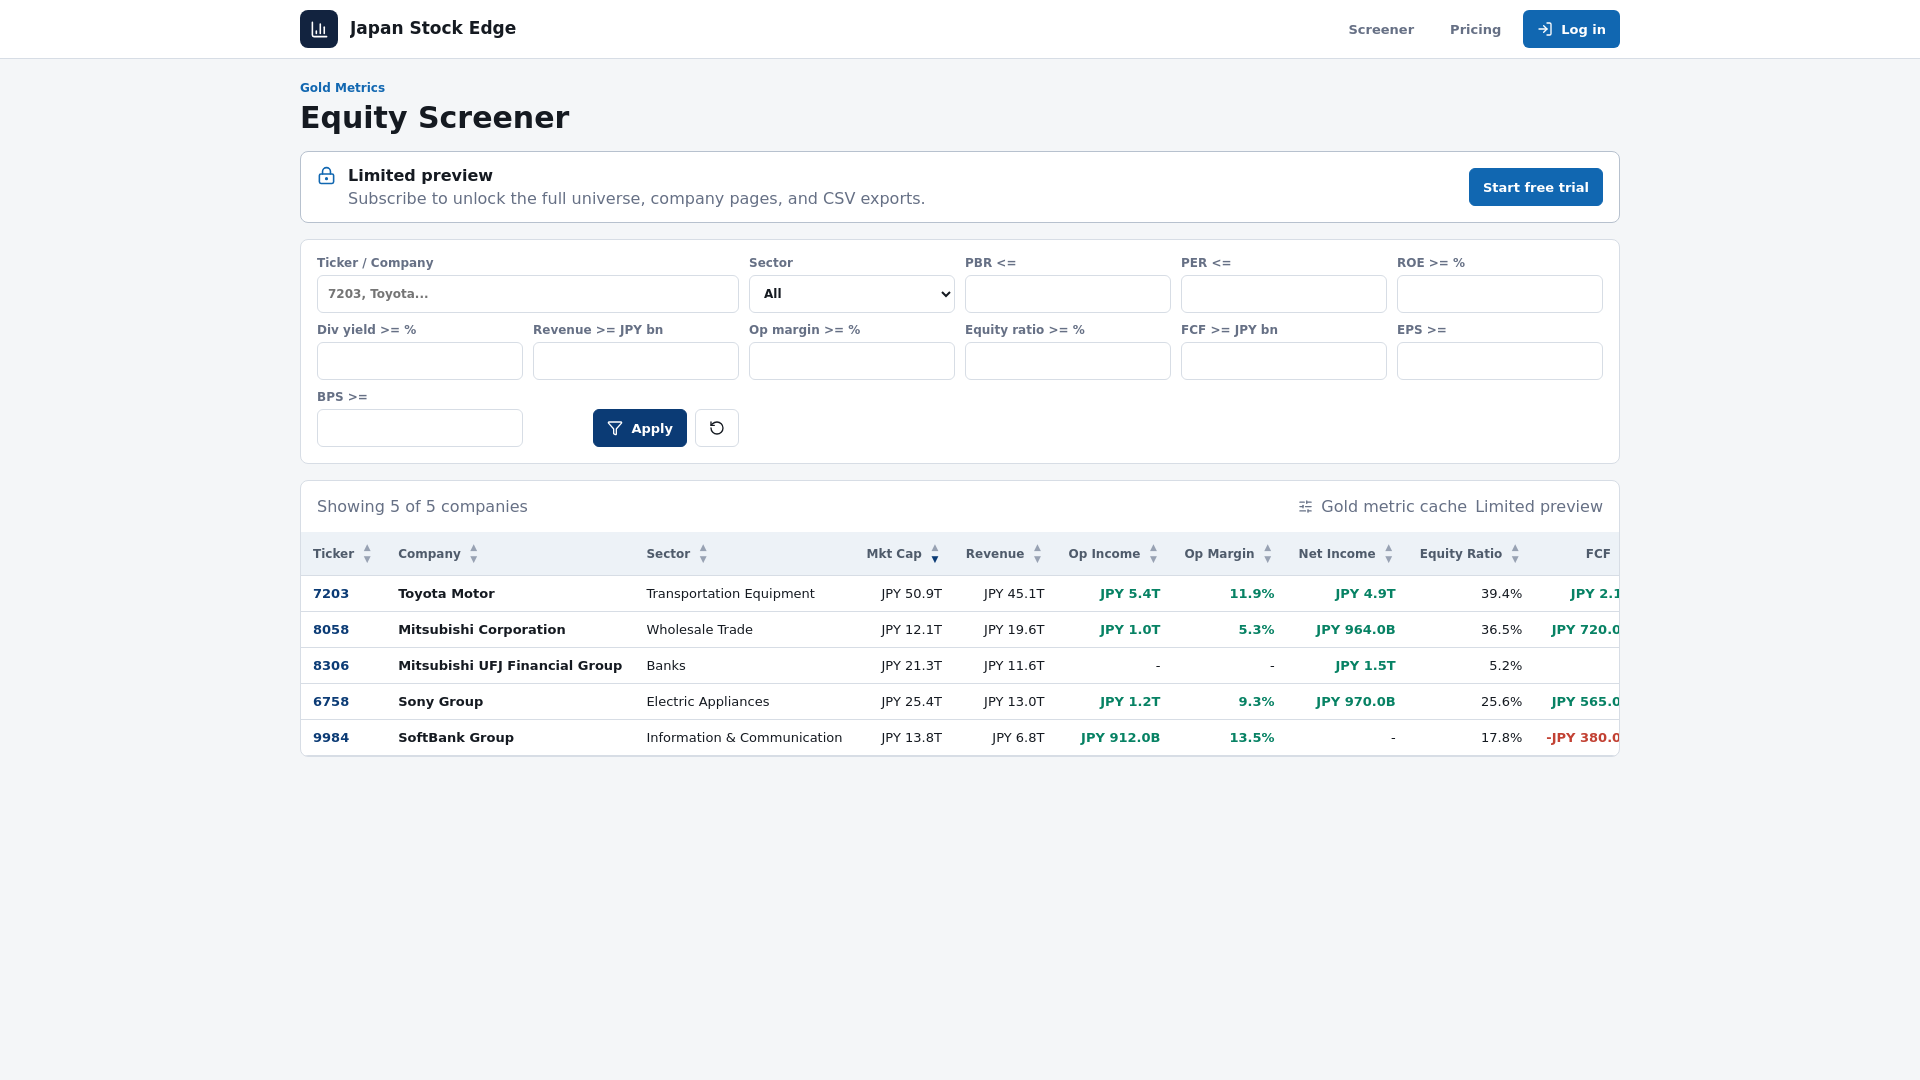
Task: Open ticker 9984 link
Action: click(331, 738)
